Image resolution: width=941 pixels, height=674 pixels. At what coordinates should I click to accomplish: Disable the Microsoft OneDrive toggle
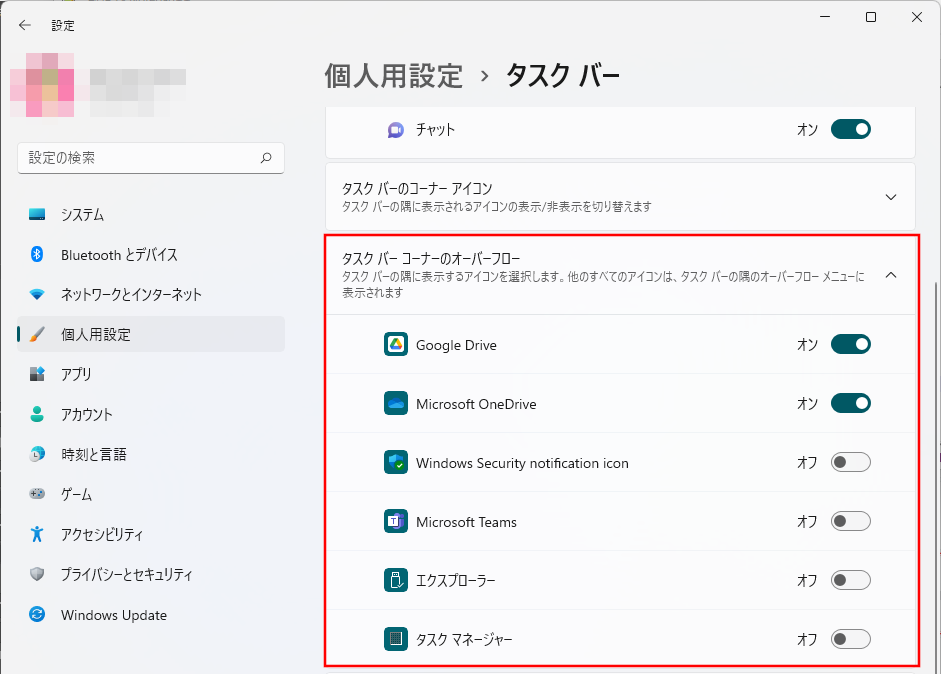coord(850,404)
